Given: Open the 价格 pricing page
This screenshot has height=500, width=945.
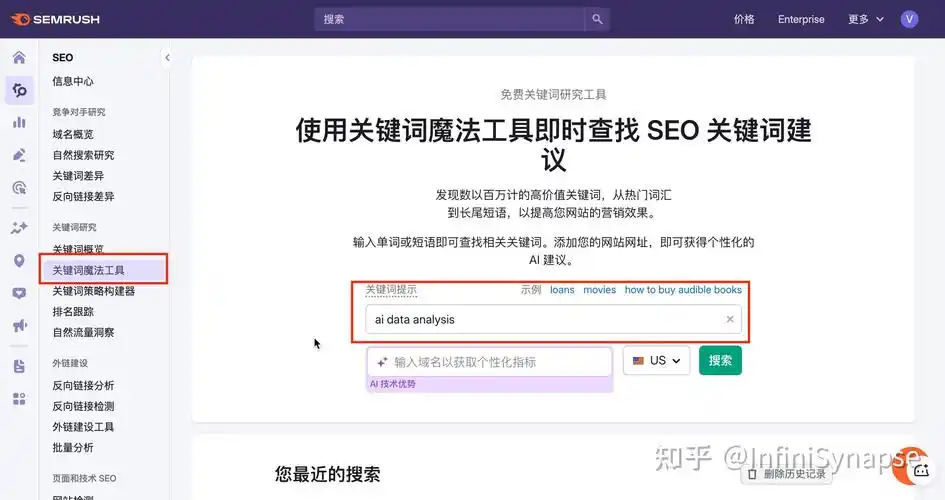Looking at the screenshot, I should [x=744, y=19].
